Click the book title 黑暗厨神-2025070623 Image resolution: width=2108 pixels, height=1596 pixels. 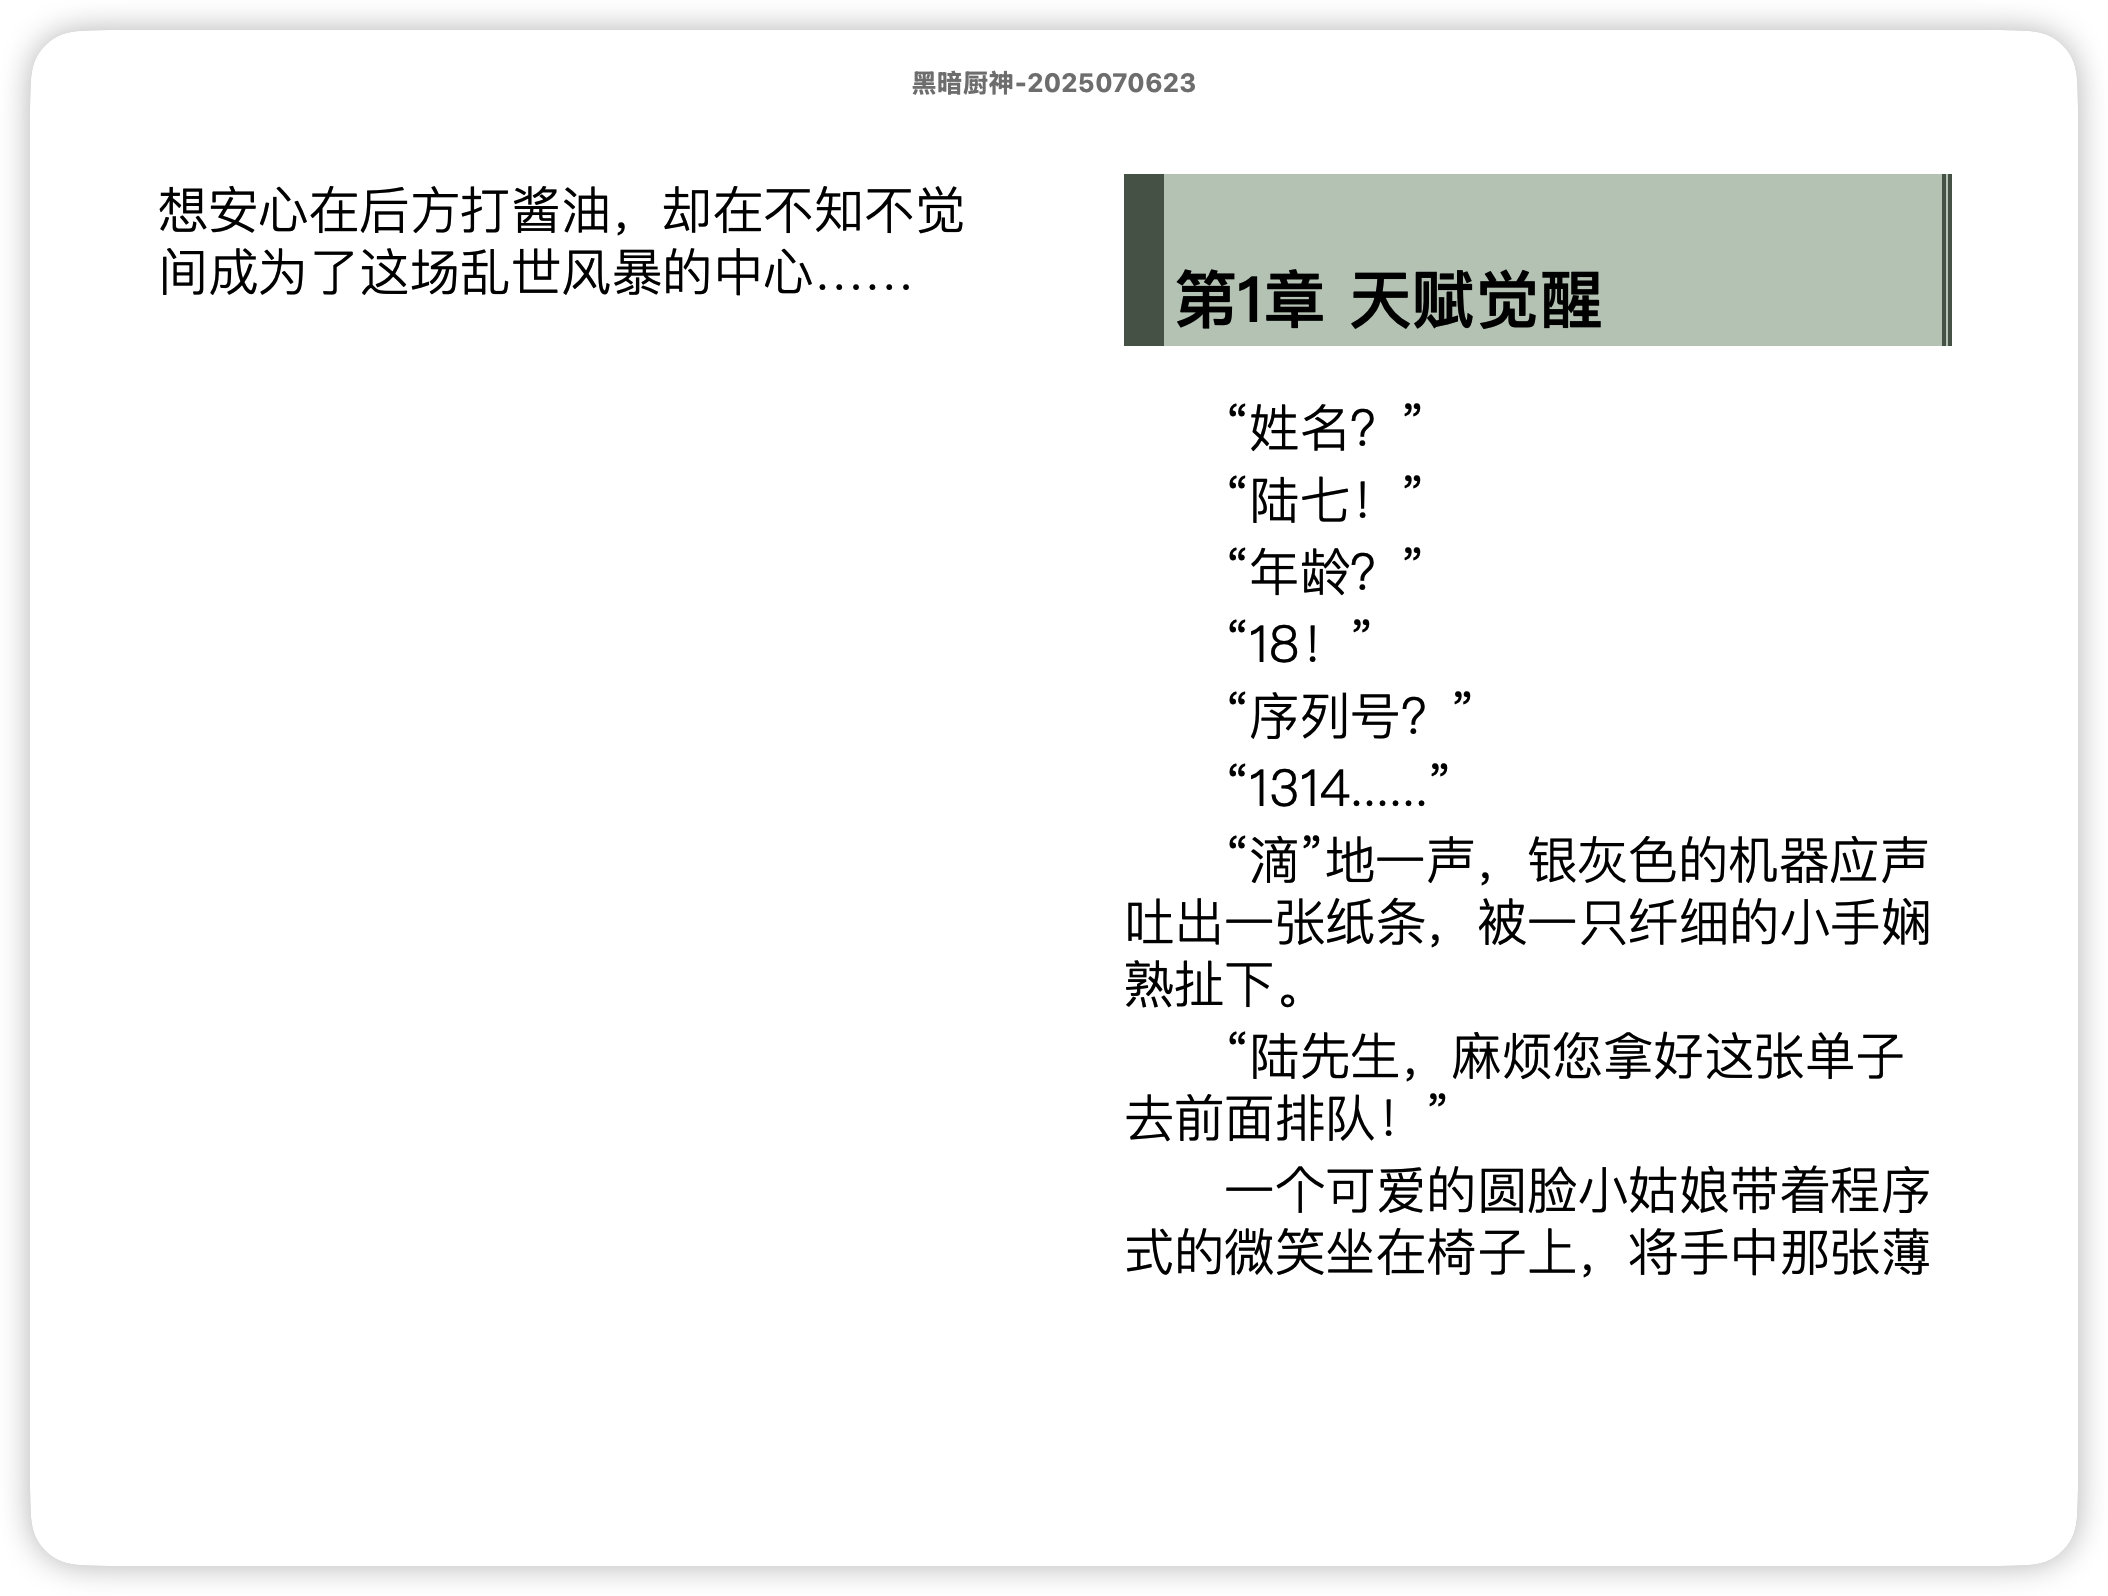(x=1053, y=83)
